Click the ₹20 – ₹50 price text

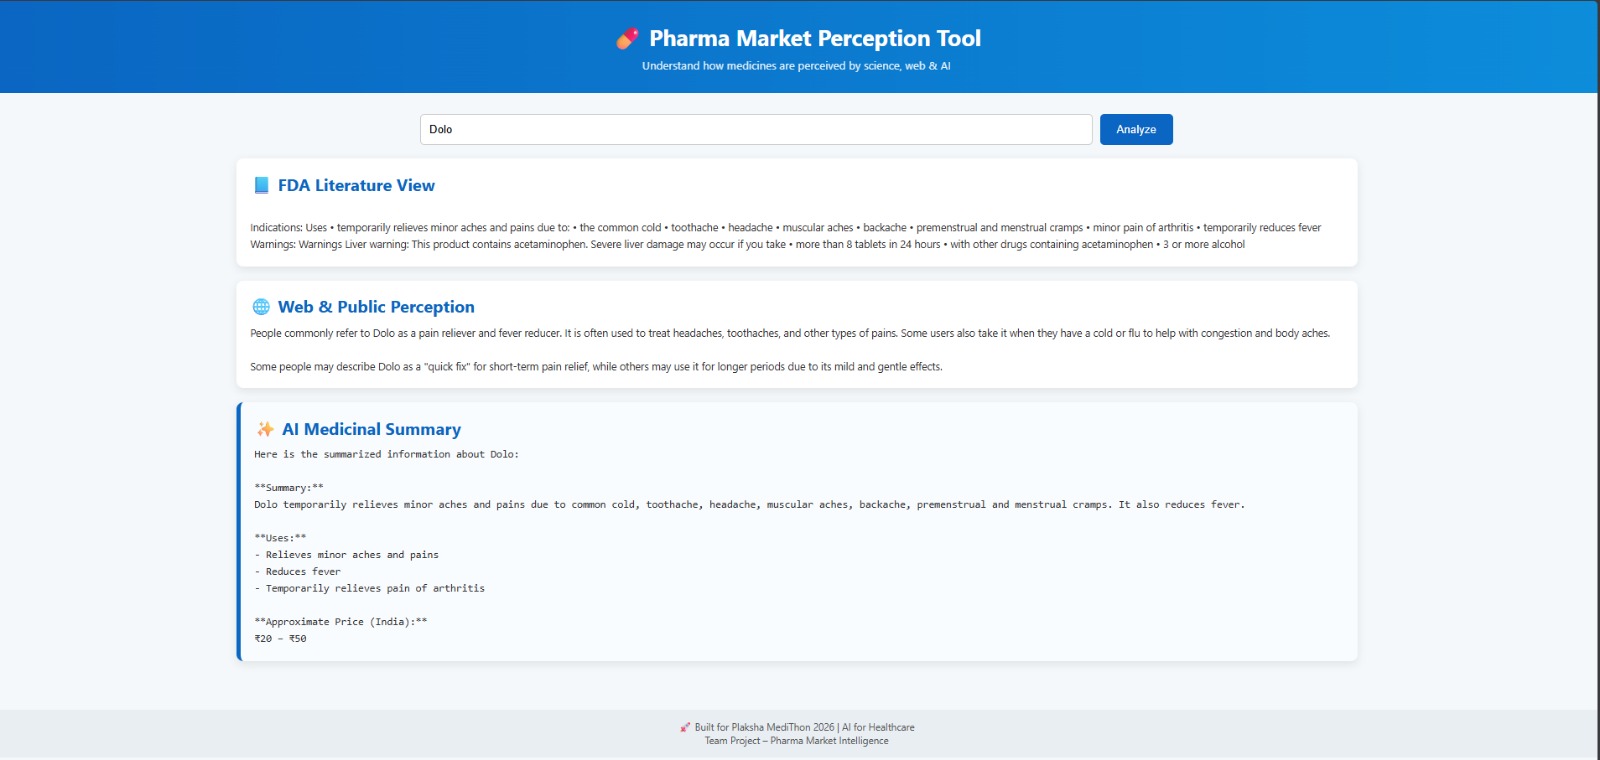[x=280, y=639]
